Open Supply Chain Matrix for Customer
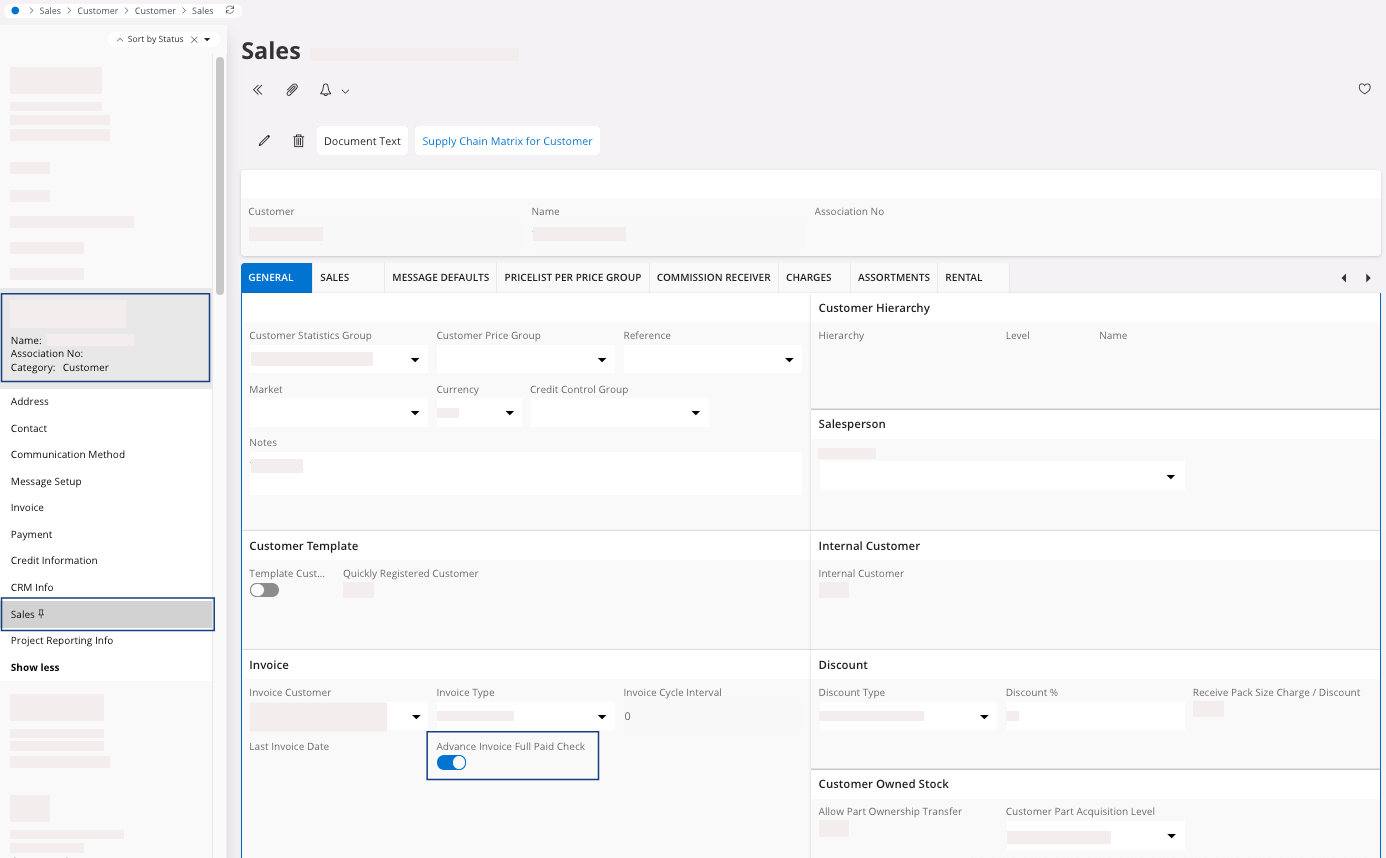Viewport: 1386px width, 858px height. coord(507,141)
